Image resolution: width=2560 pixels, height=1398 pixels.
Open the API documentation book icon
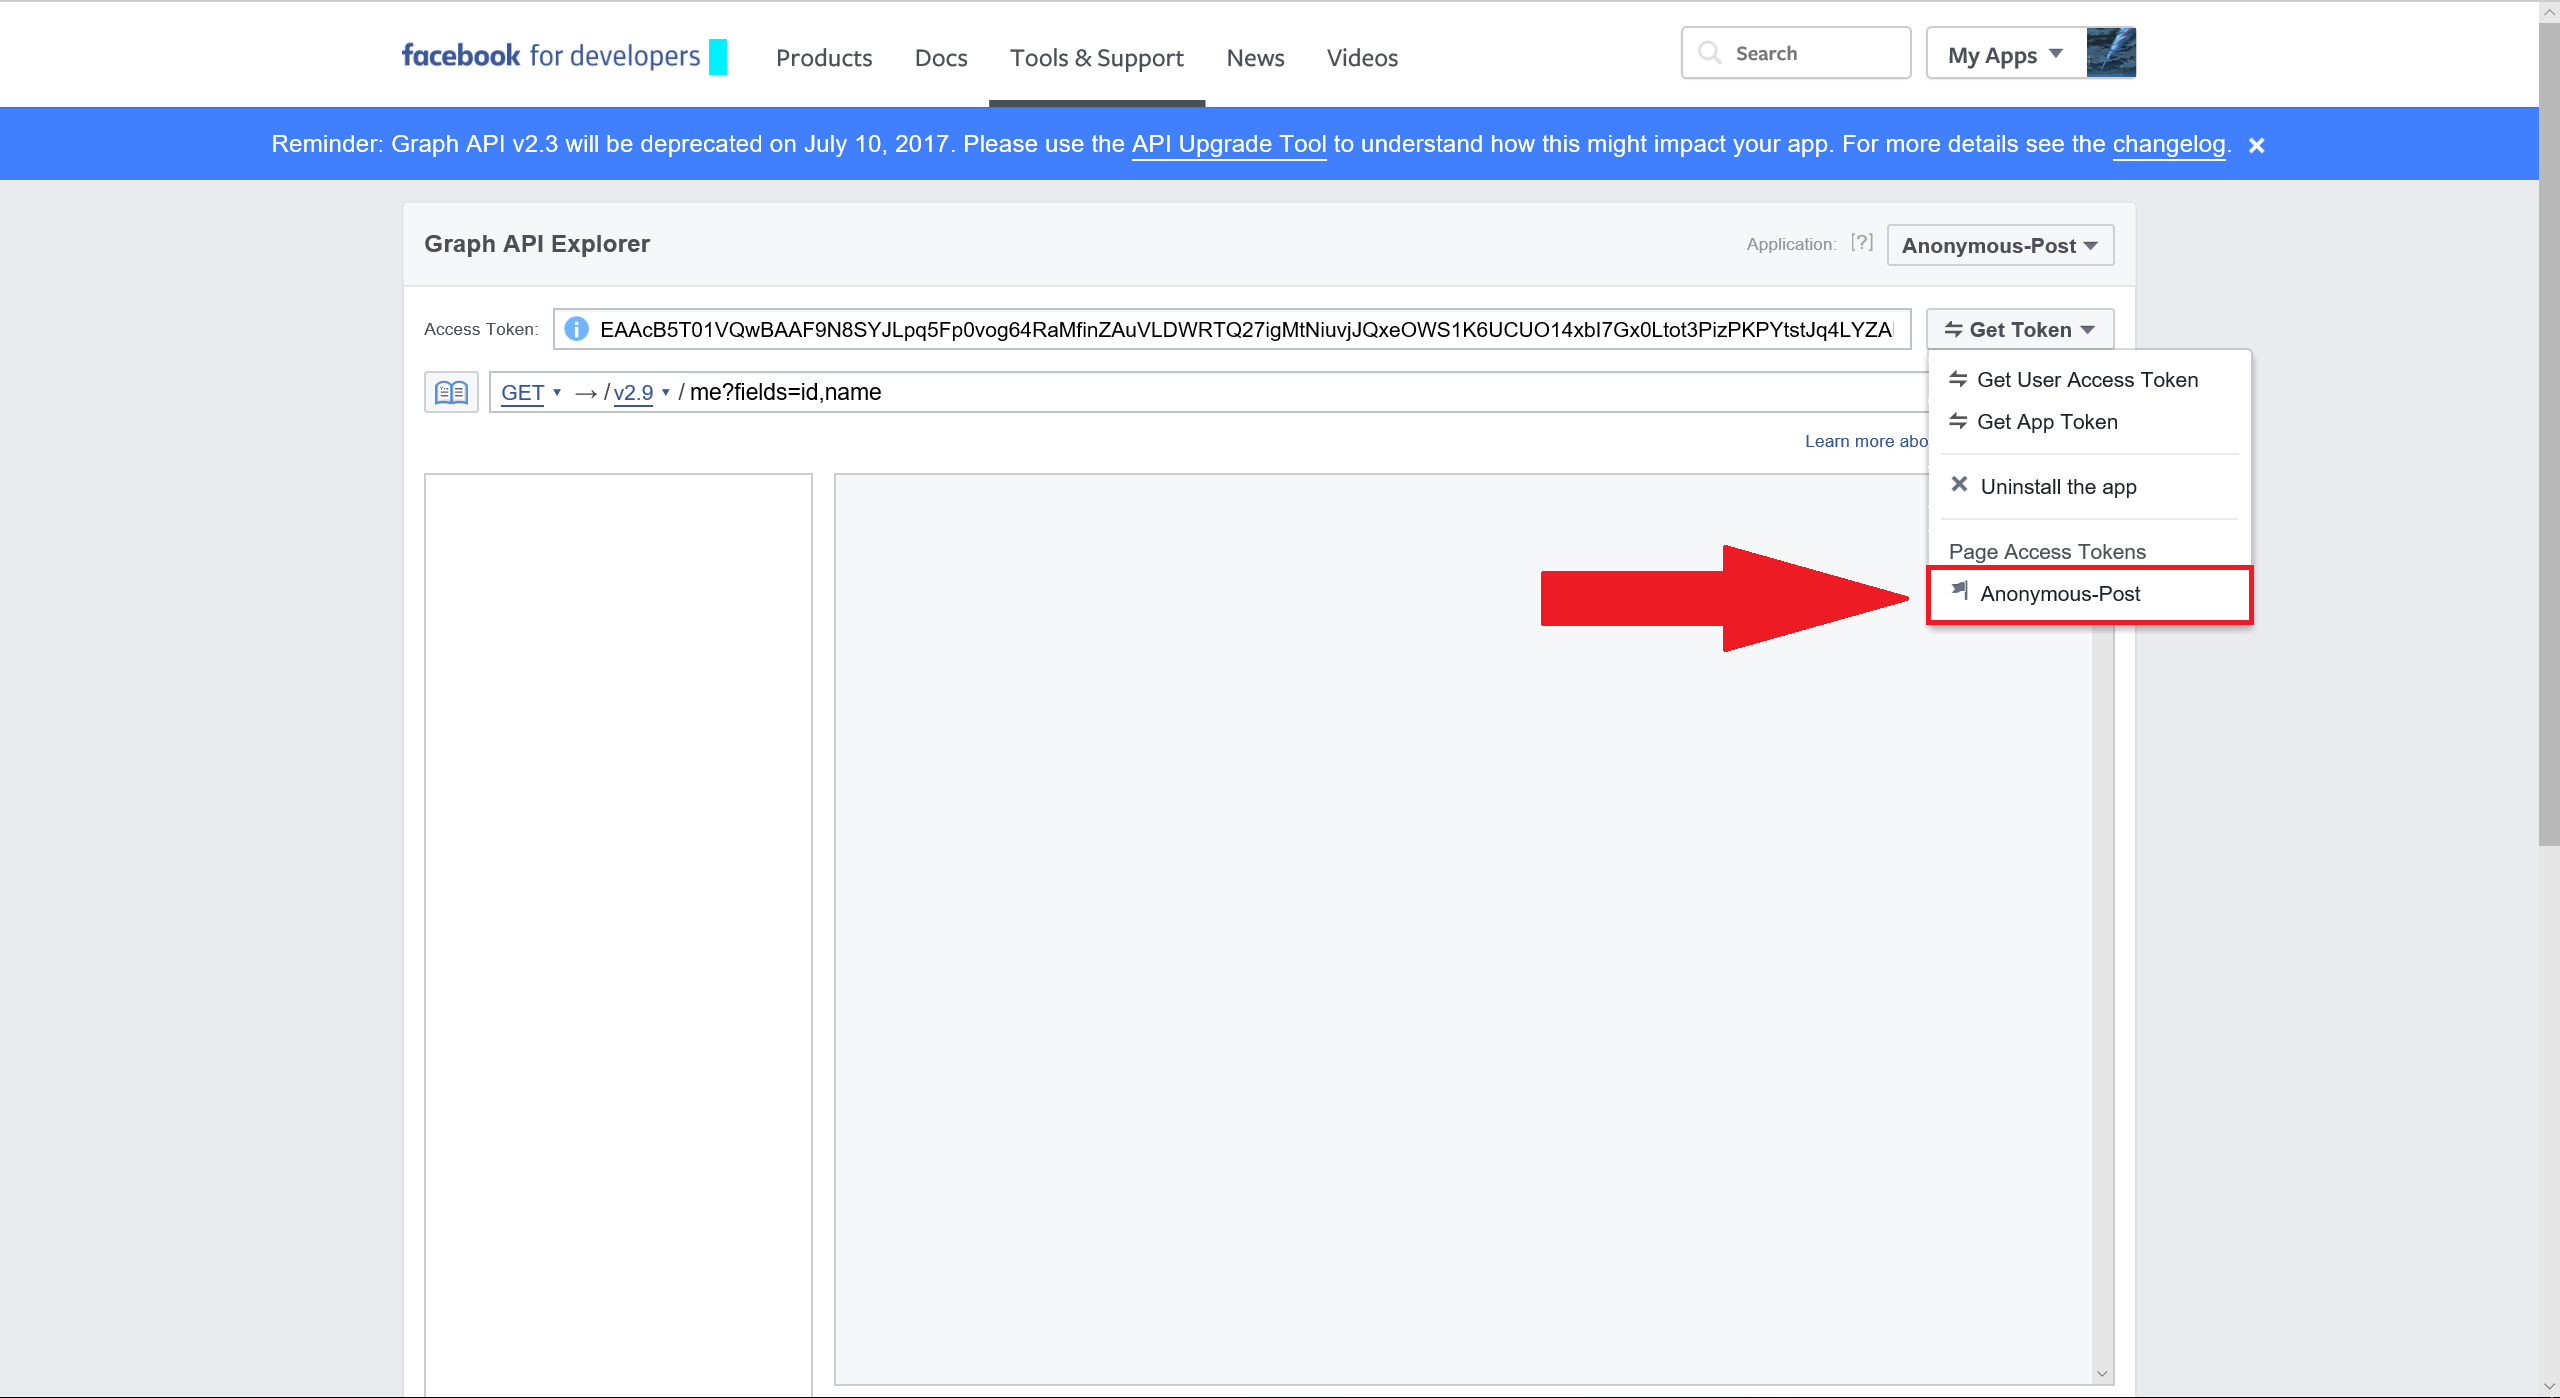(x=451, y=392)
